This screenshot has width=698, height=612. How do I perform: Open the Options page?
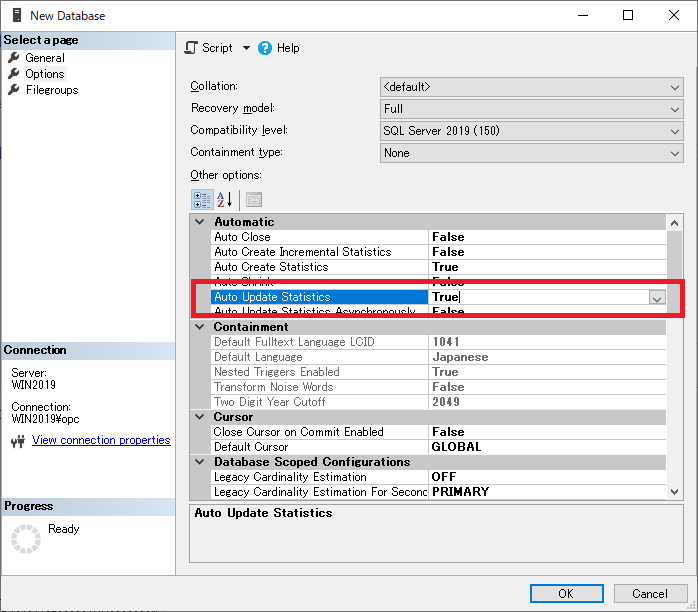coord(45,74)
